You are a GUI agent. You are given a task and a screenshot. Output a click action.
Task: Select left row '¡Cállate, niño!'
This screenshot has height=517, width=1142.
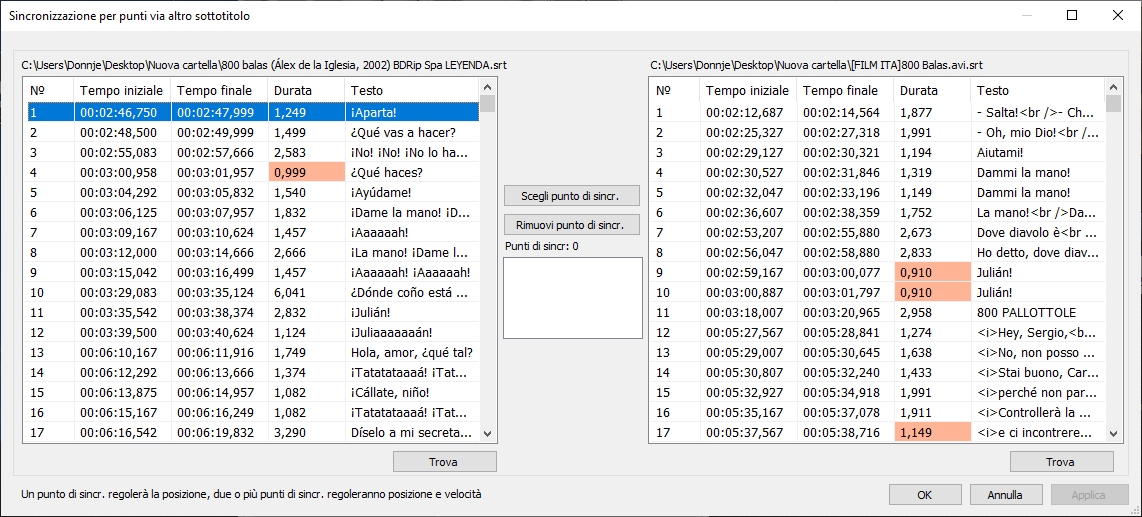[252, 393]
